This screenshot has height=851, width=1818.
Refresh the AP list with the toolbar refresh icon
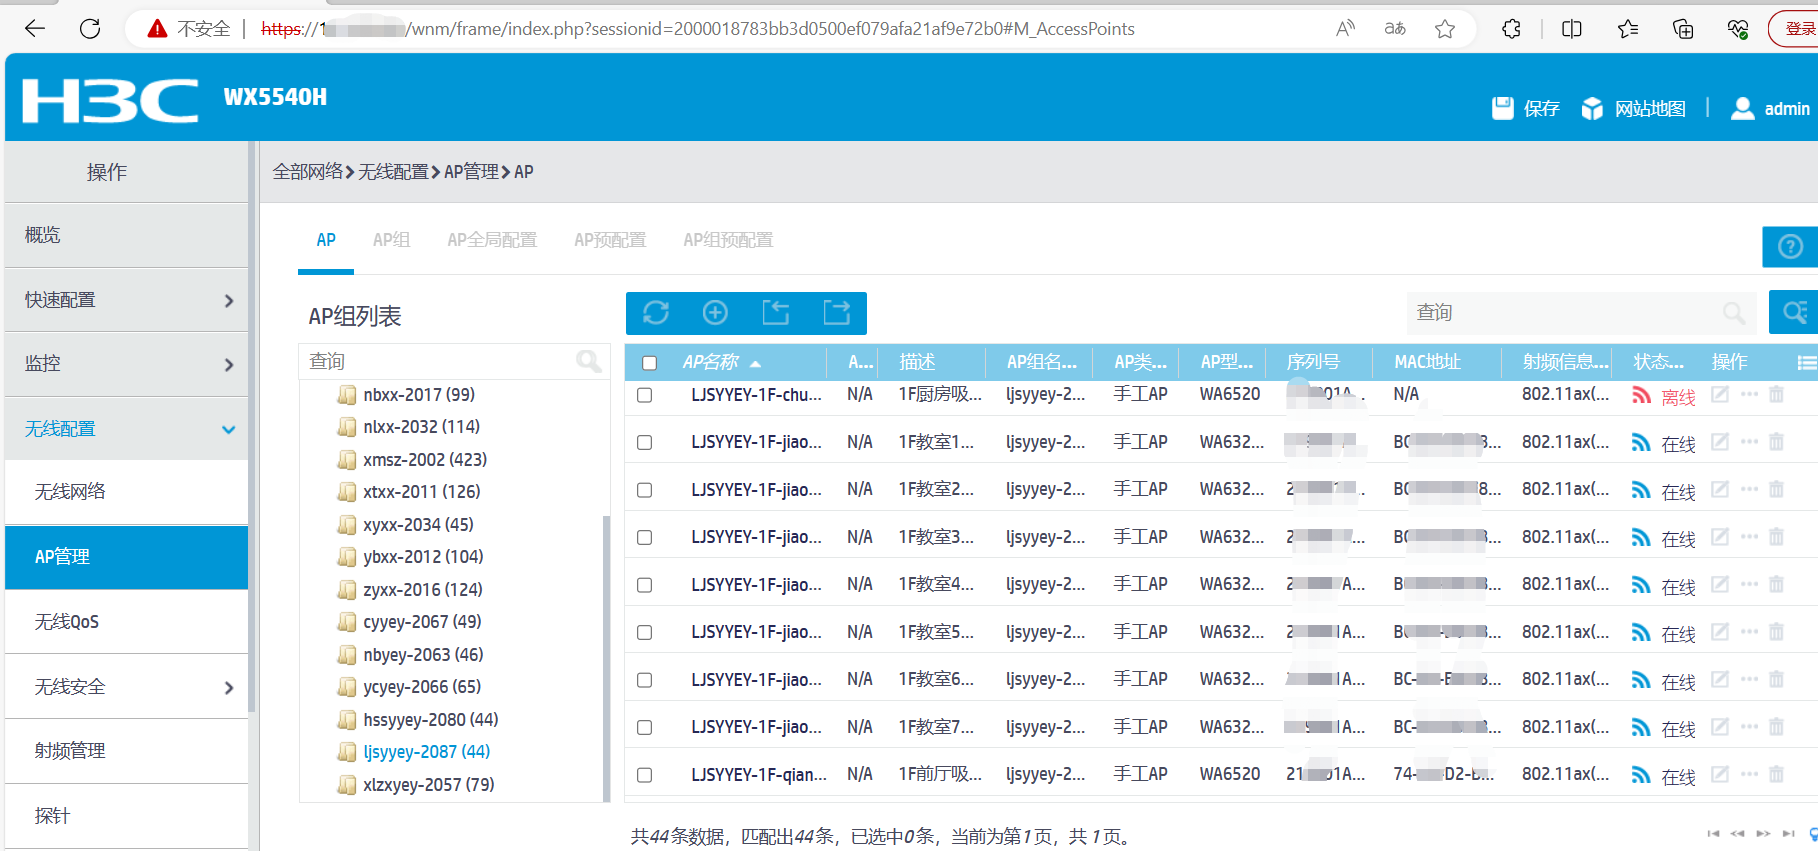[656, 313]
